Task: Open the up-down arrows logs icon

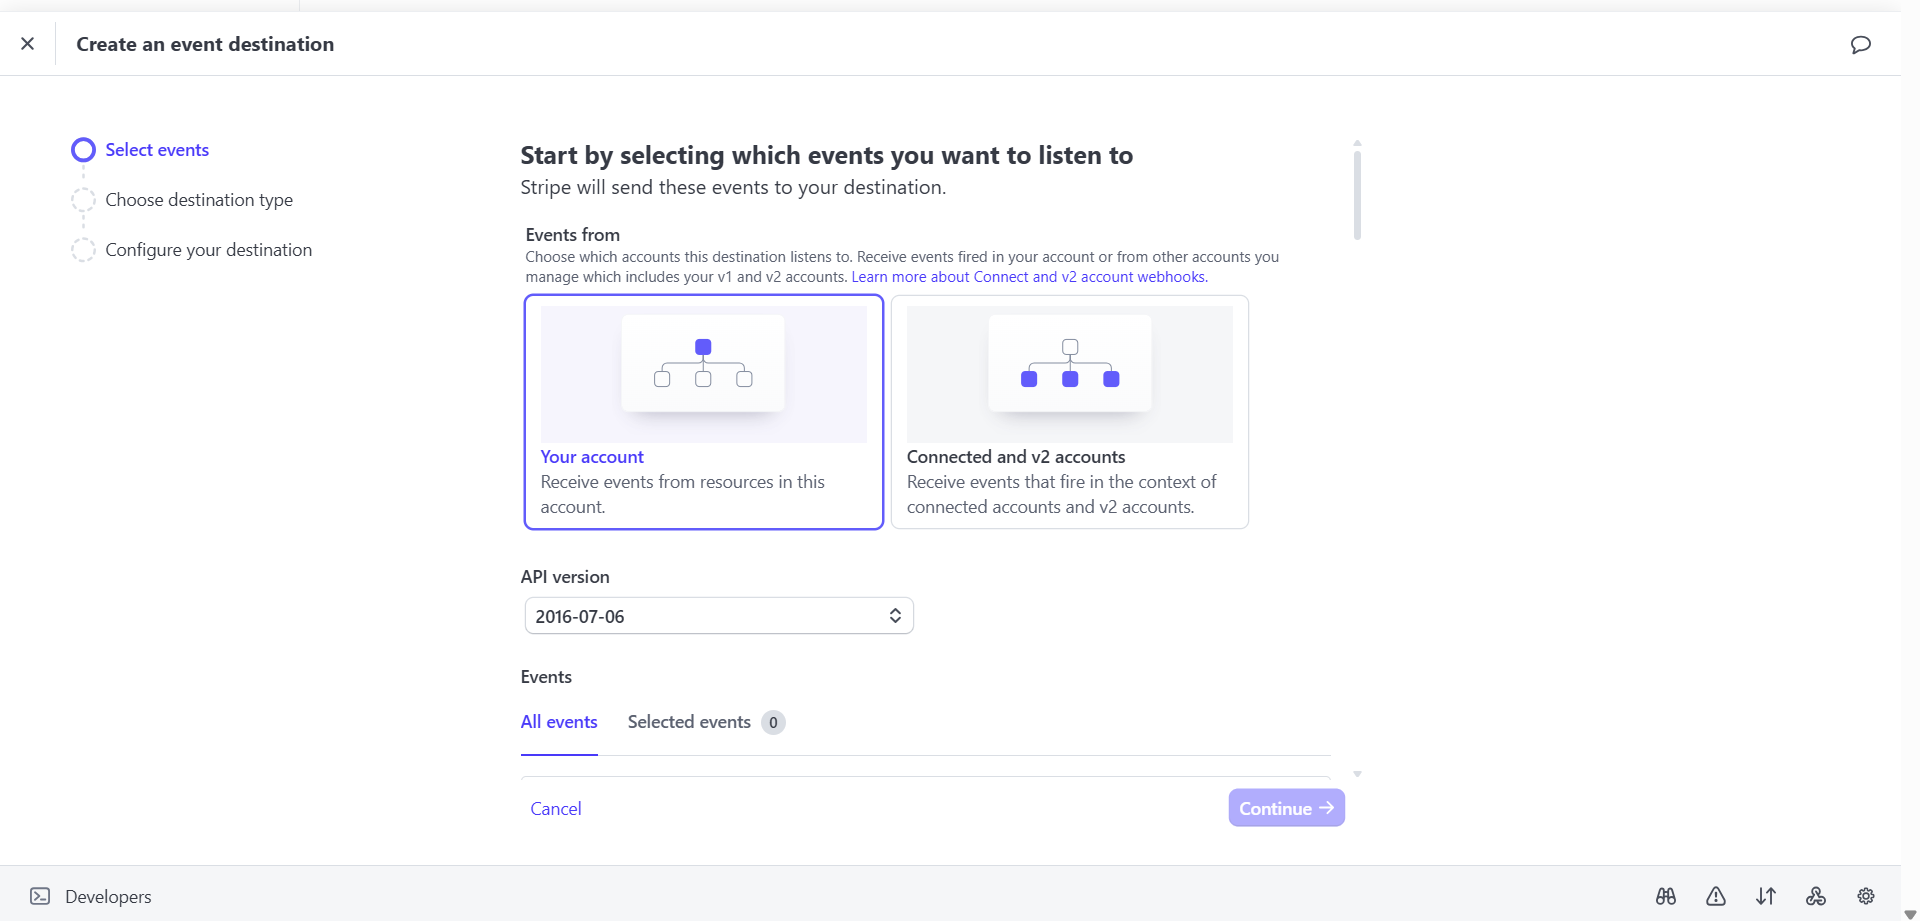Action: (x=1766, y=896)
